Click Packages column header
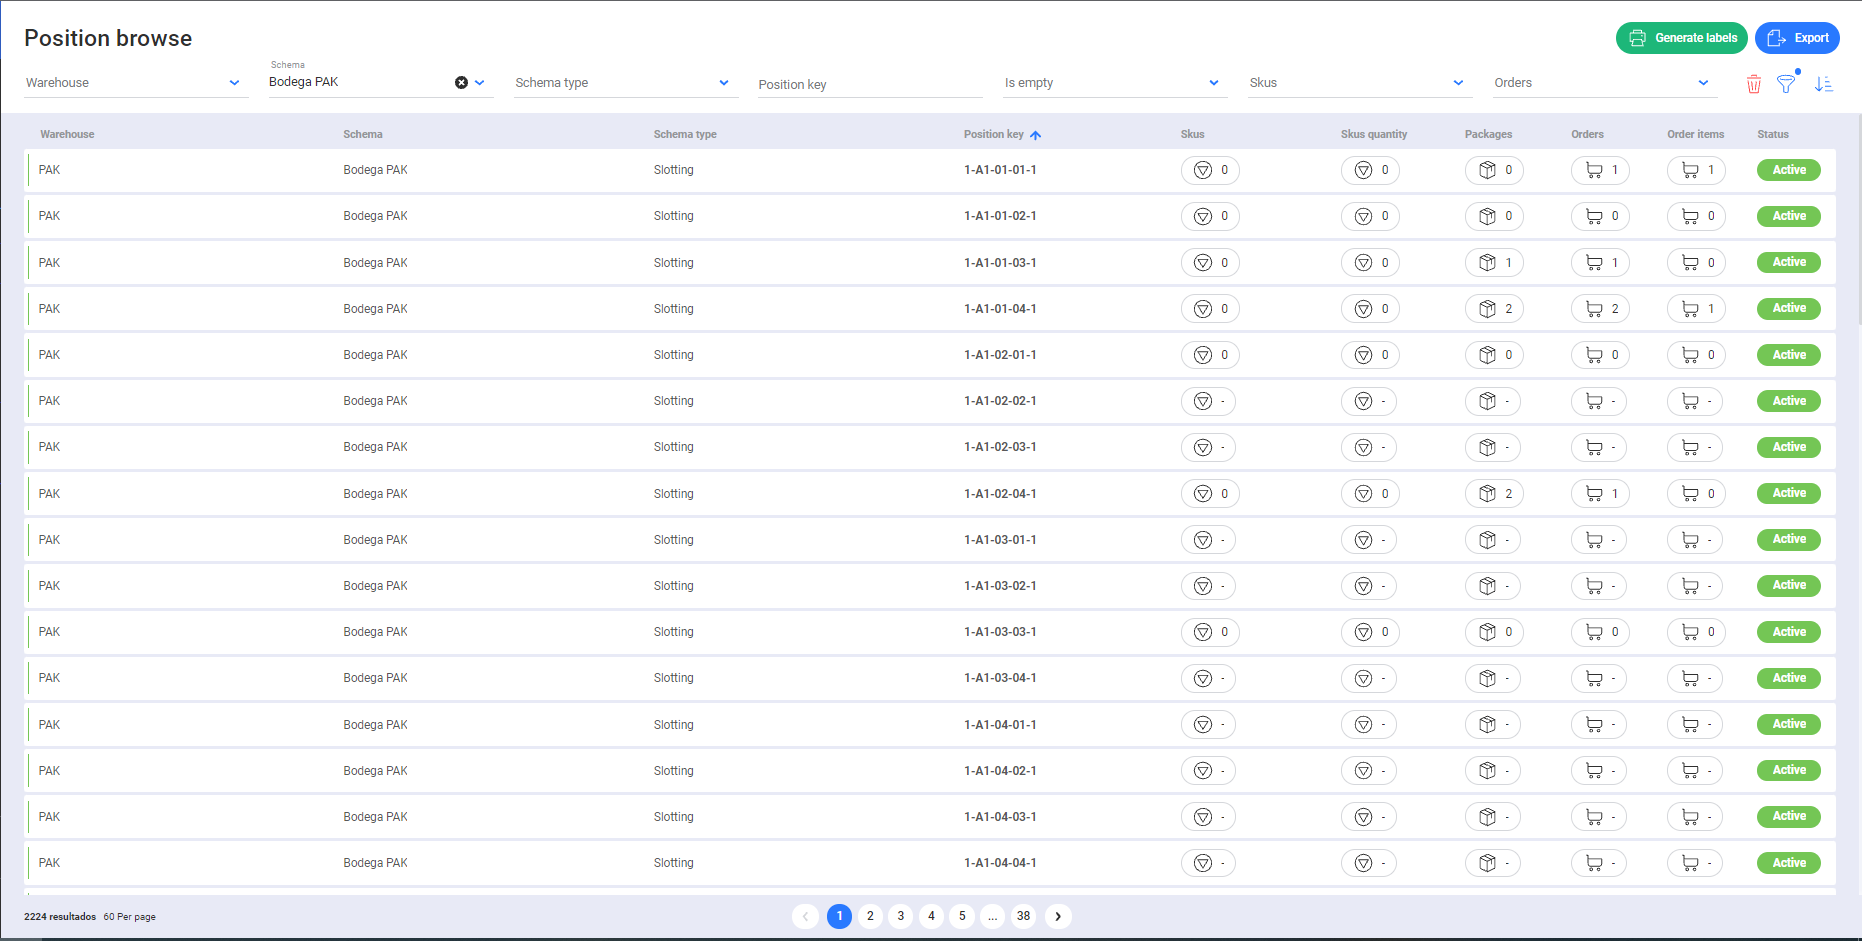1862x941 pixels. pos(1488,134)
